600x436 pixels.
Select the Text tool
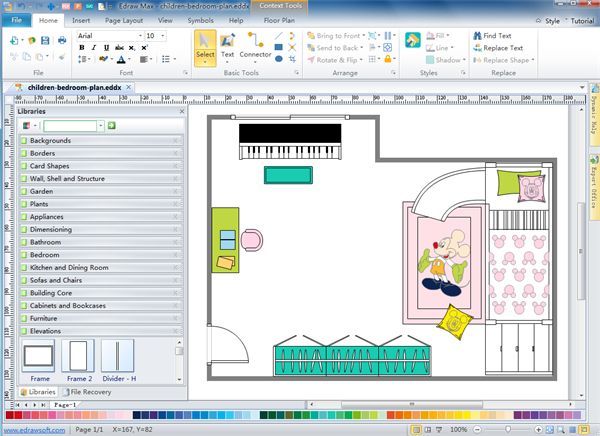click(x=227, y=47)
